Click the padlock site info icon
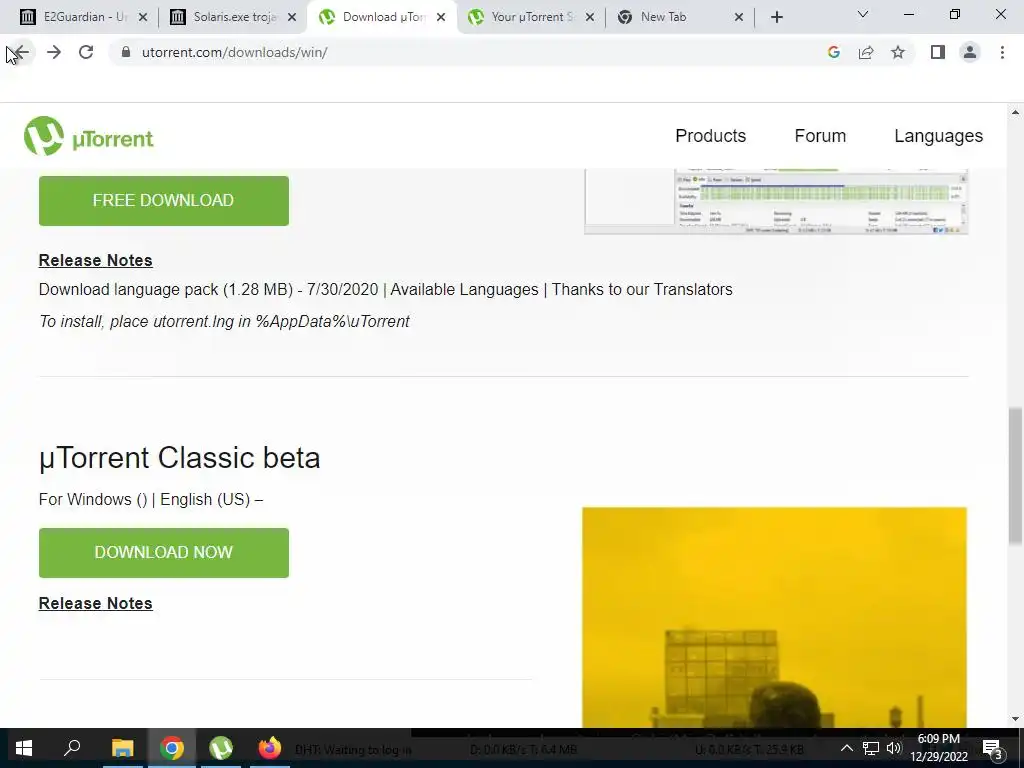This screenshot has height=768, width=1024. (x=126, y=52)
